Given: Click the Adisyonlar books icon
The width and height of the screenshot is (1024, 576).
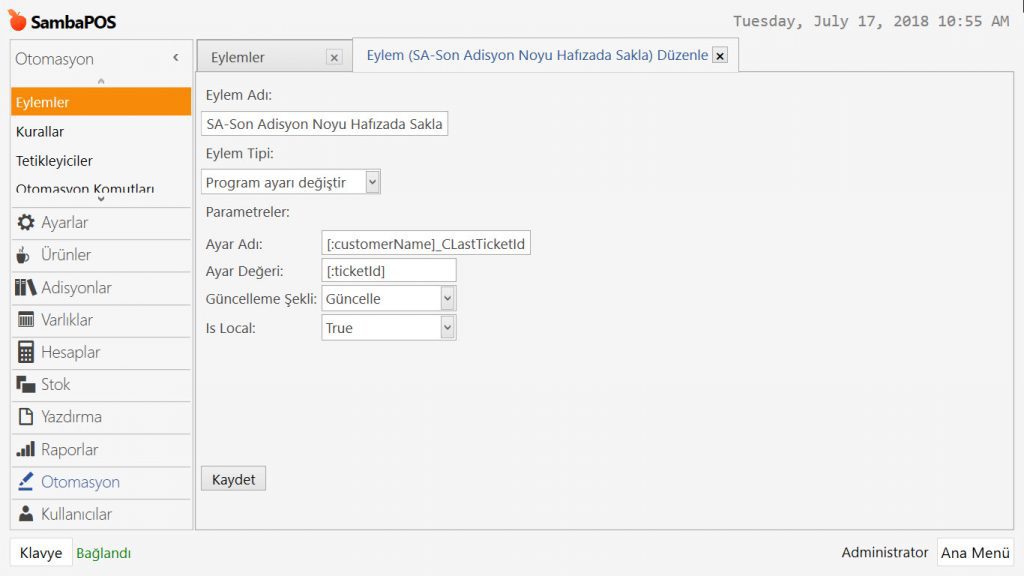Looking at the screenshot, I should tap(26, 288).
